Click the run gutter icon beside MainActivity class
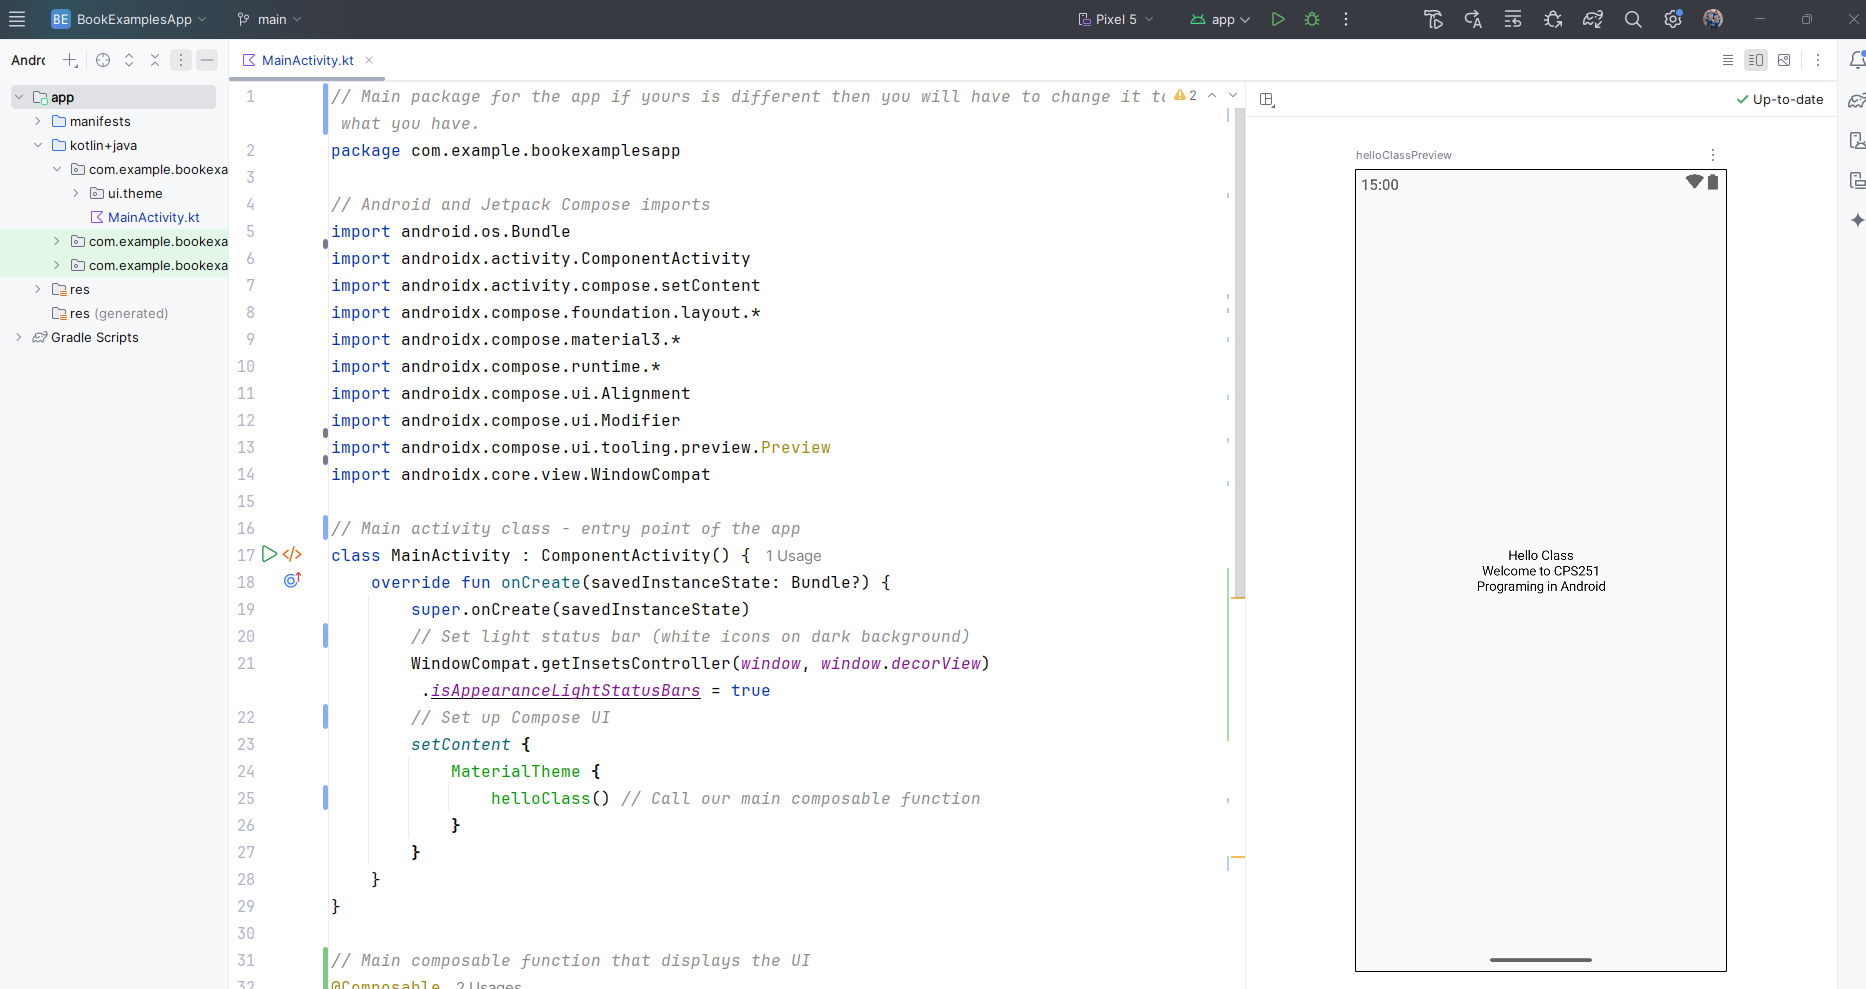The width and height of the screenshot is (1866, 989). (269, 554)
